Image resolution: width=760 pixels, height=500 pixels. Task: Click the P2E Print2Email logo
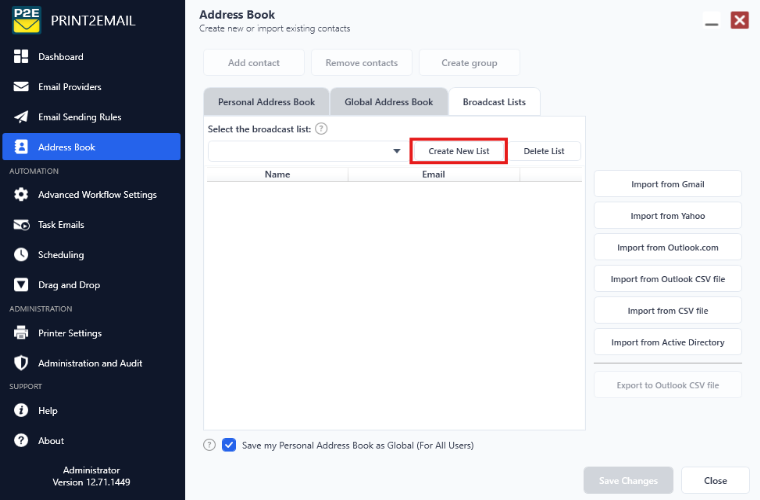(27, 20)
